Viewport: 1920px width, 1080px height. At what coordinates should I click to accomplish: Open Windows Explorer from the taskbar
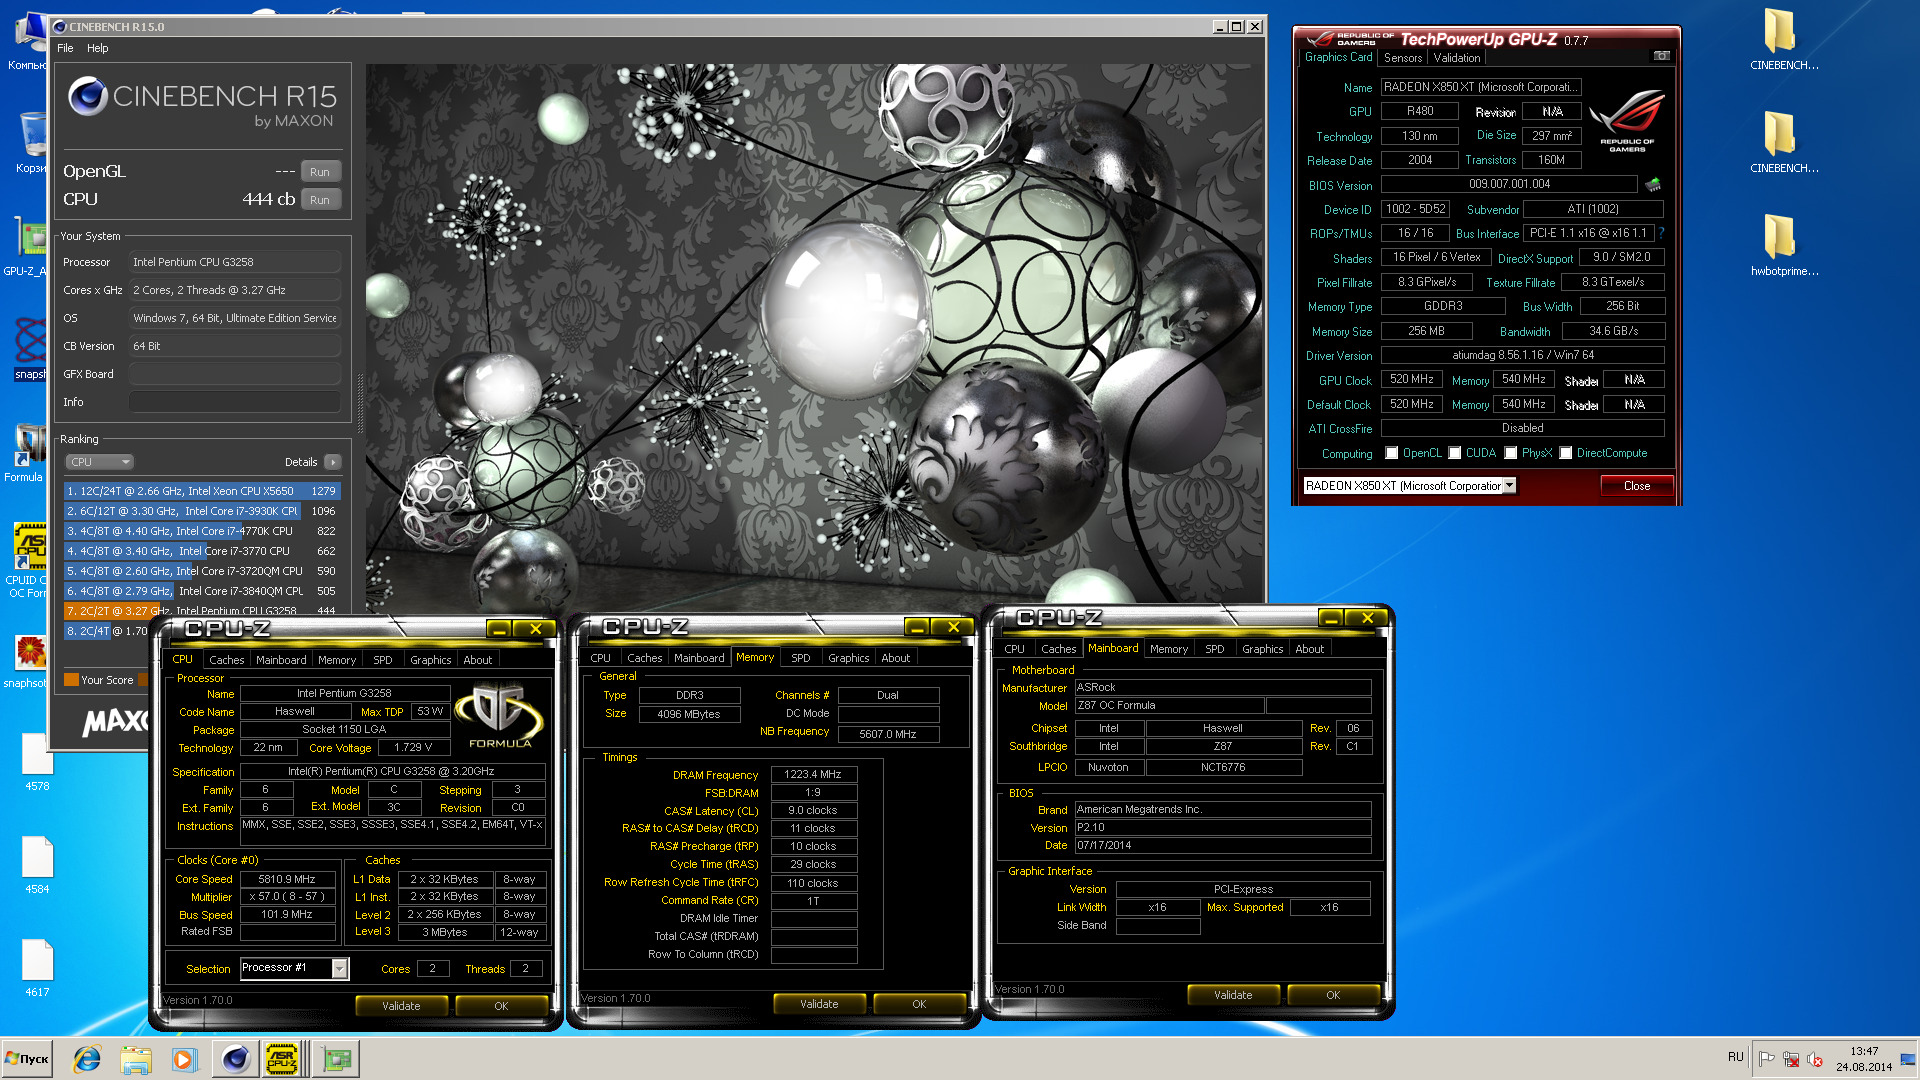pos(135,1059)
